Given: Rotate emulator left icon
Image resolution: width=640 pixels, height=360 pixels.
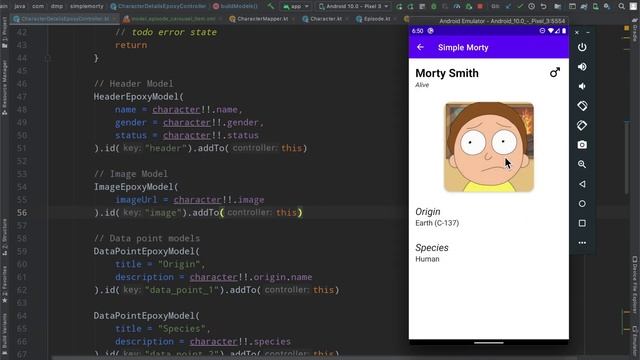Looking at the screenshot, I should pos(582,106).
